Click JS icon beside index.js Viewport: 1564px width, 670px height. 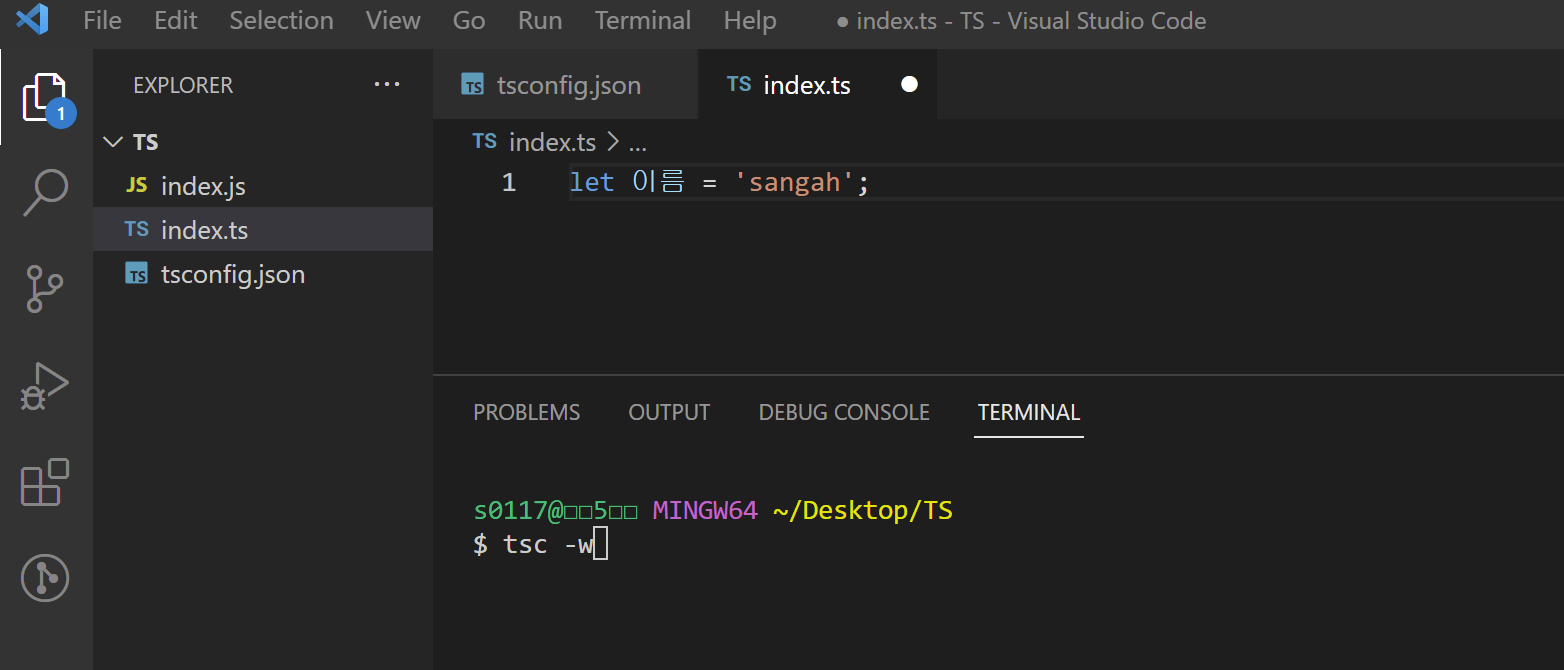click(137, 185)
